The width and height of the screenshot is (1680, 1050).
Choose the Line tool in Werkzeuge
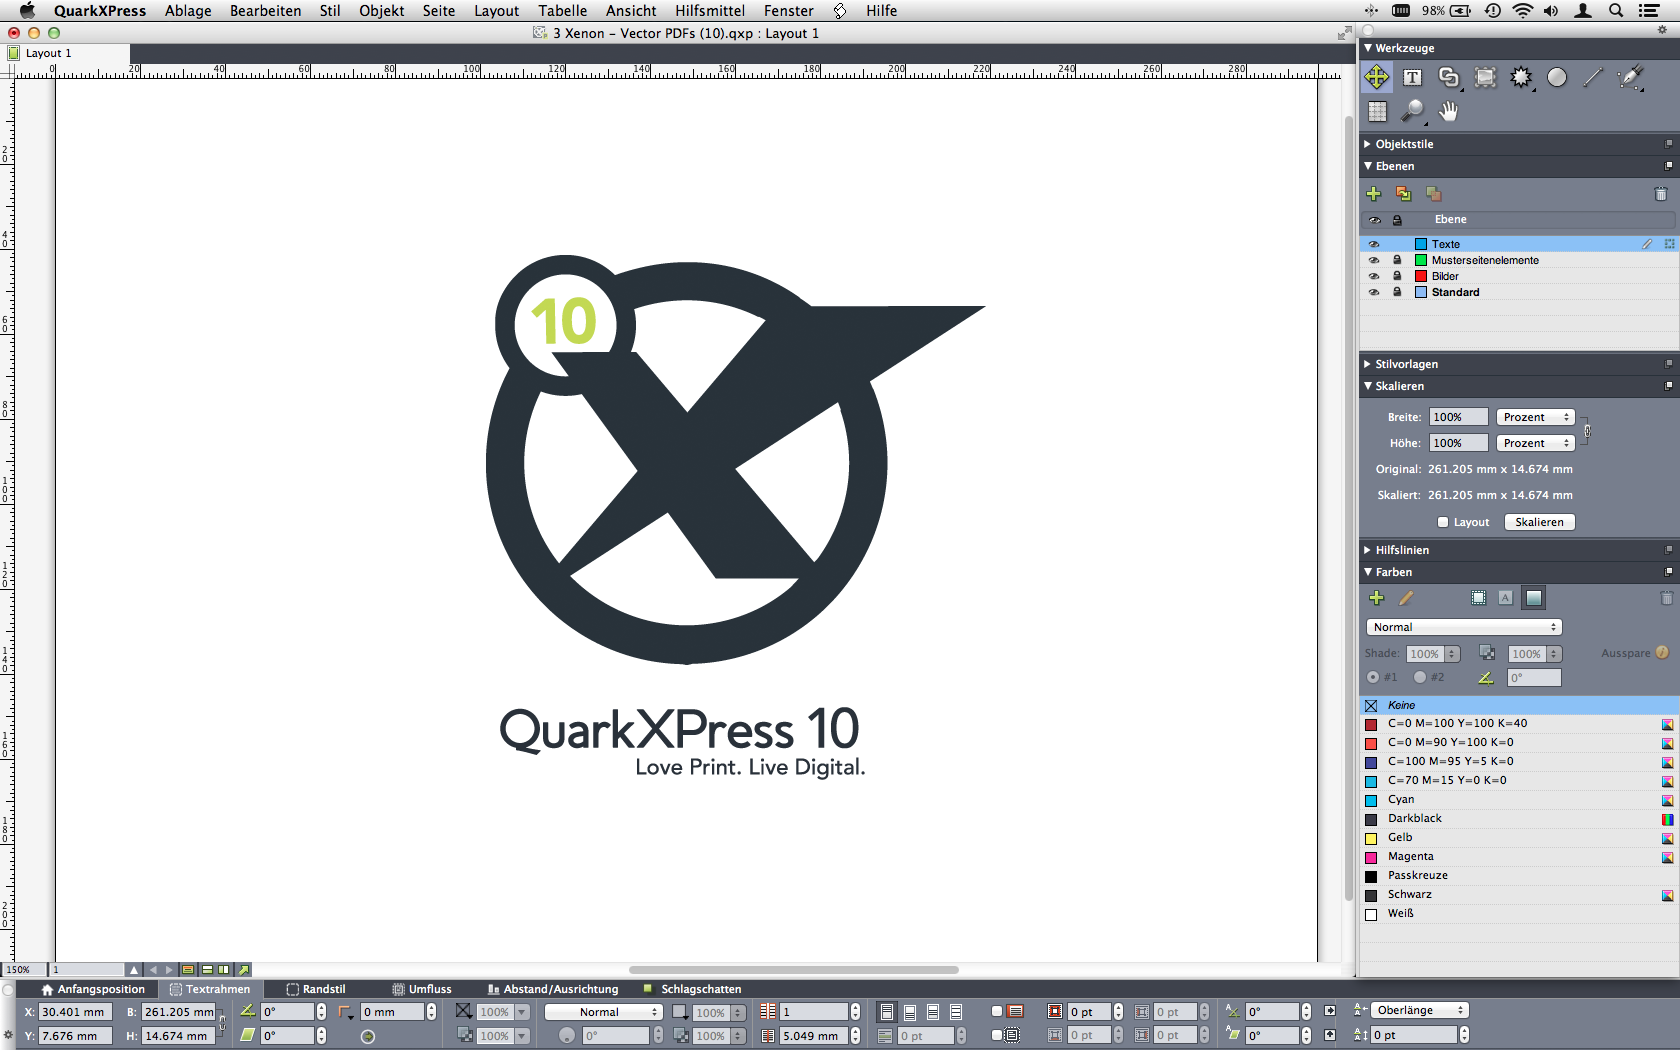point(1592,78)
